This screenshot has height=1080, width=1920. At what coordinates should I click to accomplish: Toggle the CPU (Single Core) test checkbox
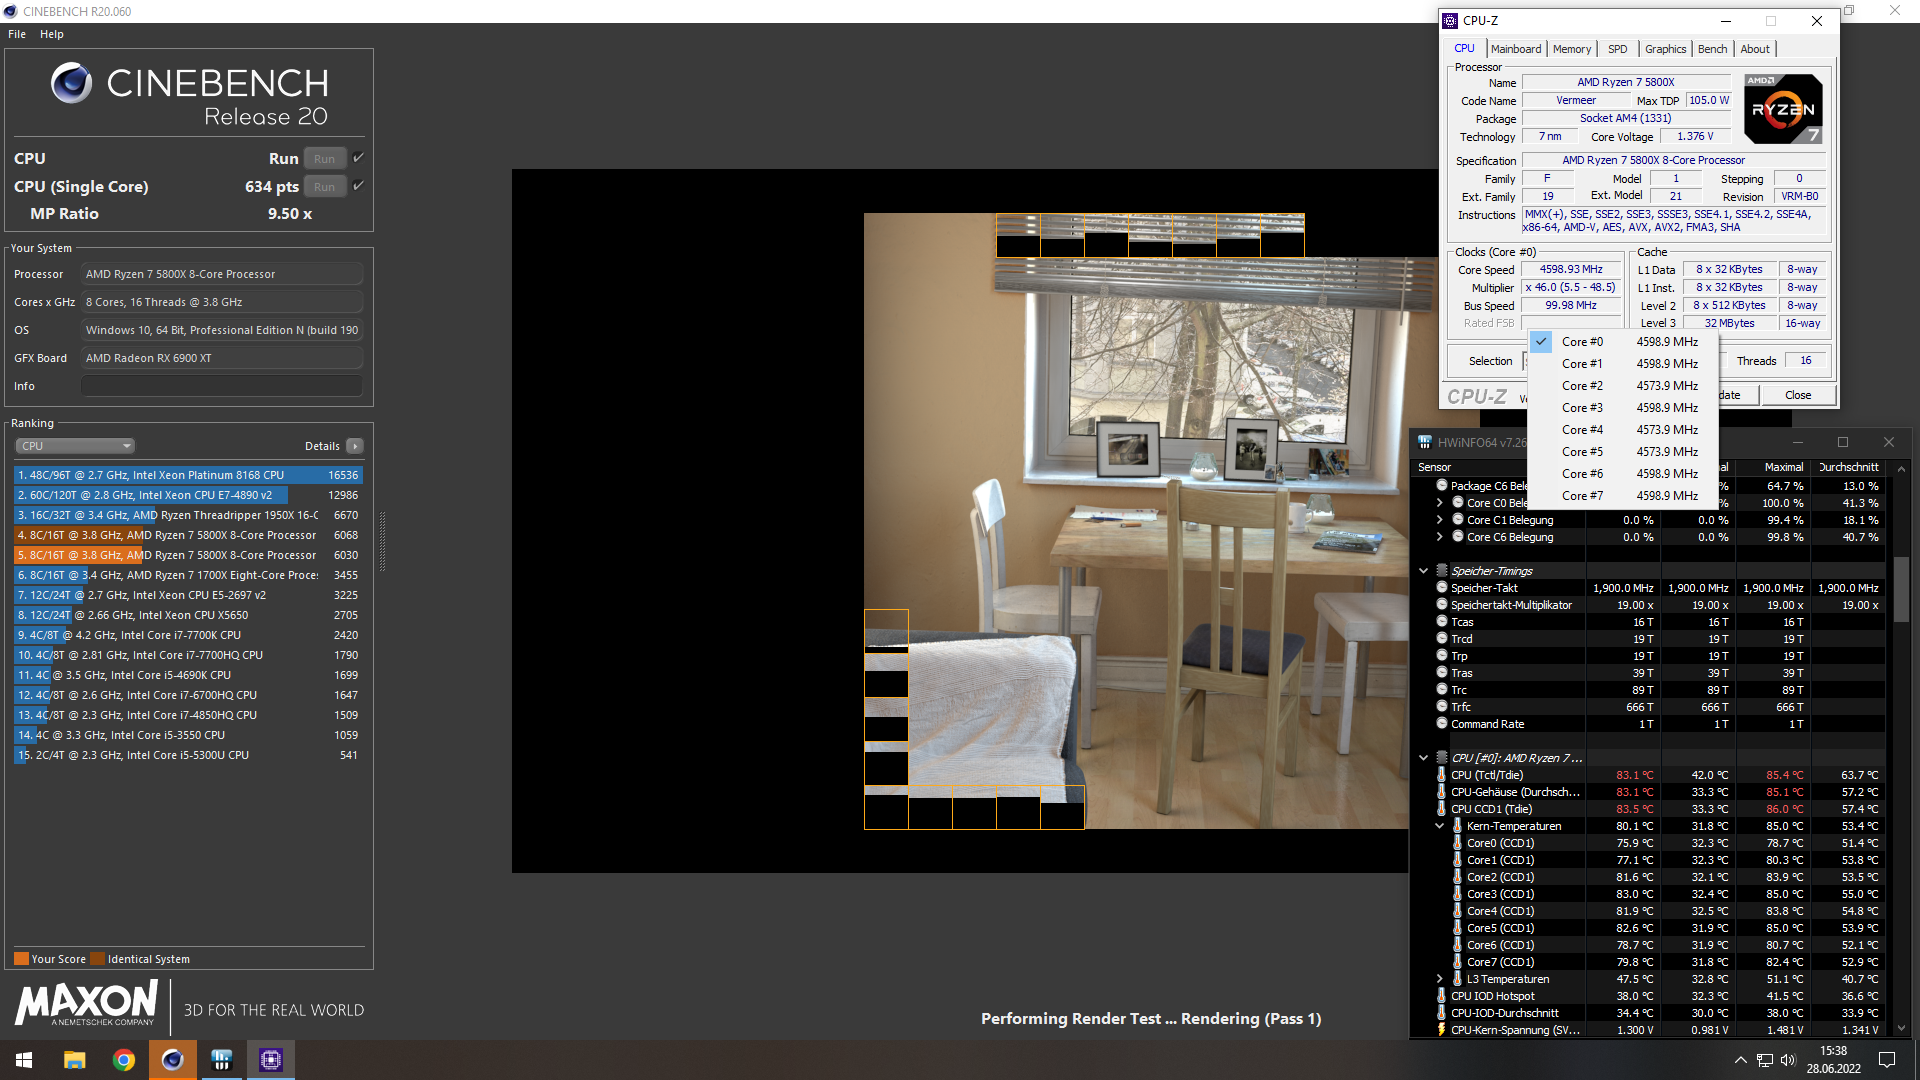point(358,186)
